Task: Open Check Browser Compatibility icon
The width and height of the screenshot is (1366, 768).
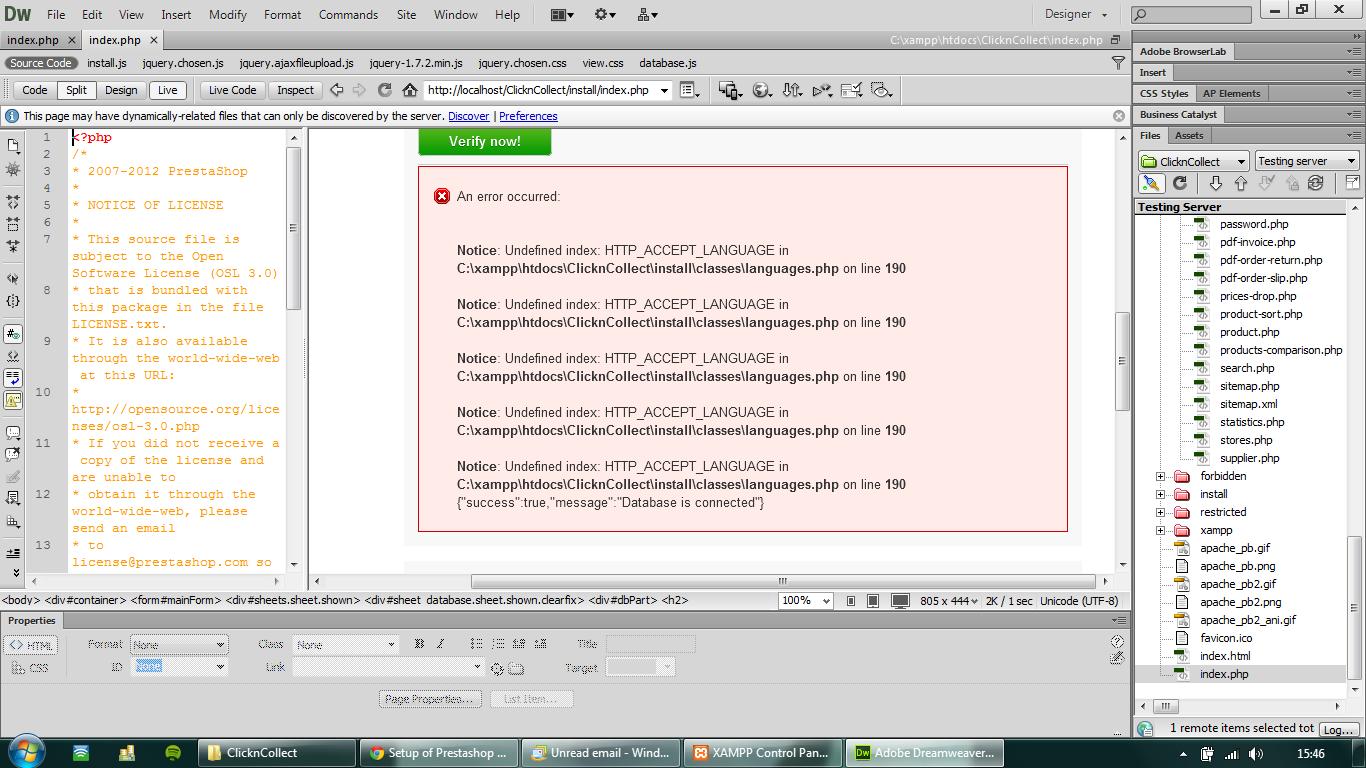Action: tap(852, 90)
